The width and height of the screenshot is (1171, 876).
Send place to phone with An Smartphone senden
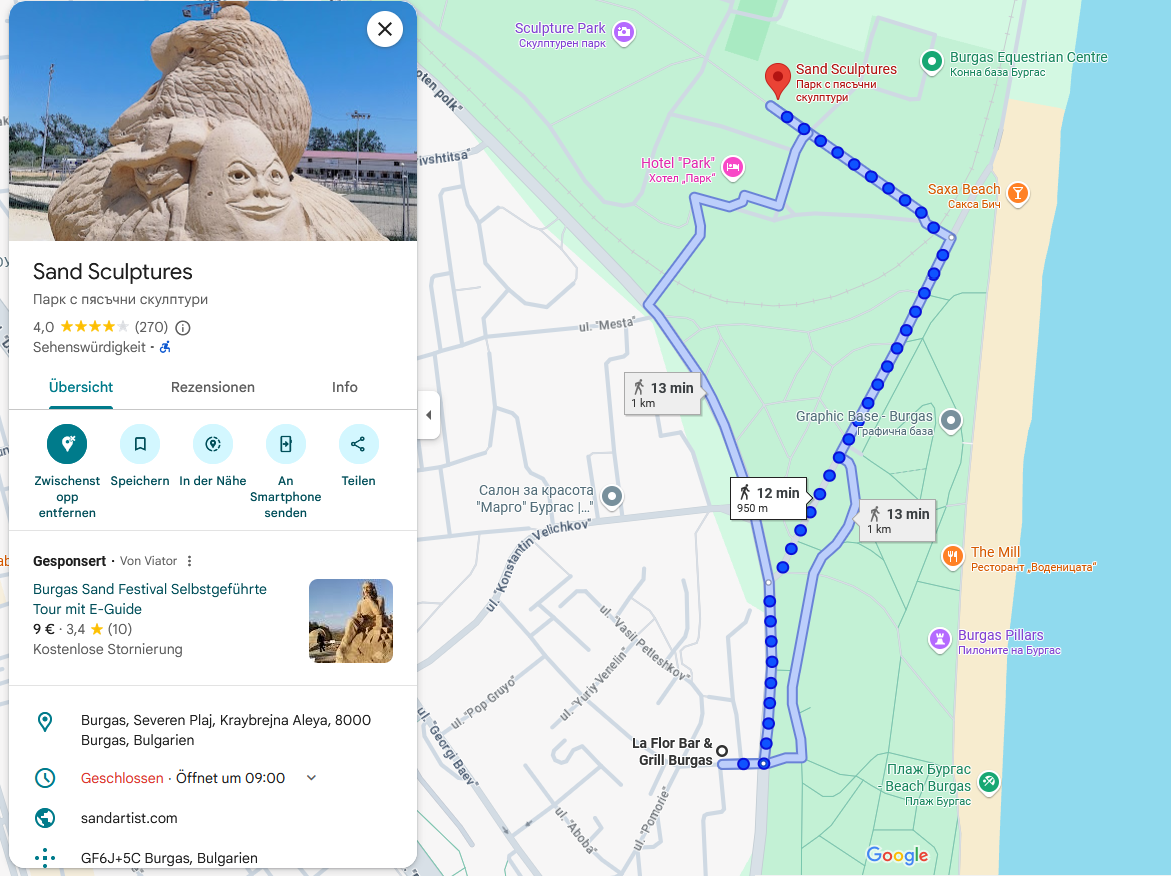pyautogui.click(x=285, y=444)
